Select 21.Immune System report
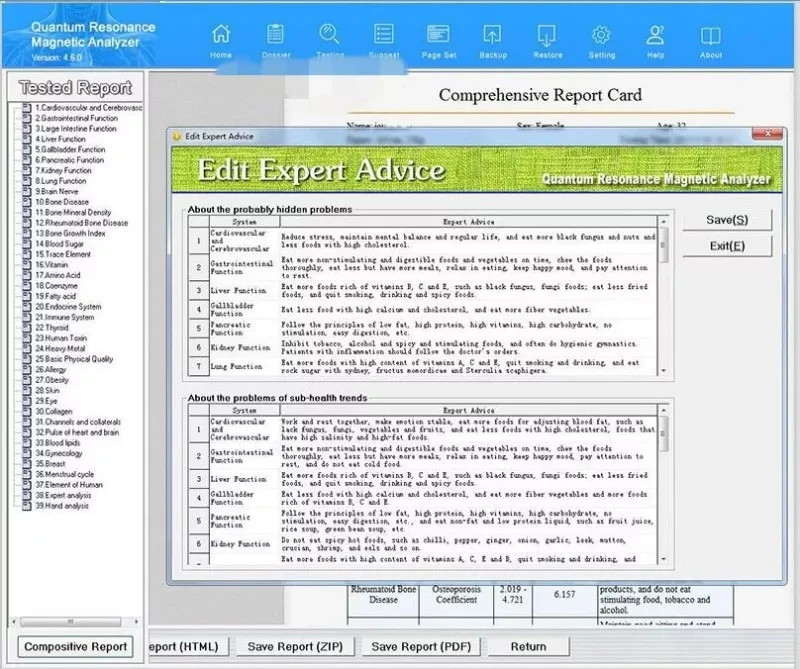Screen dimensions: 800x669 click(x=65, y=317)
